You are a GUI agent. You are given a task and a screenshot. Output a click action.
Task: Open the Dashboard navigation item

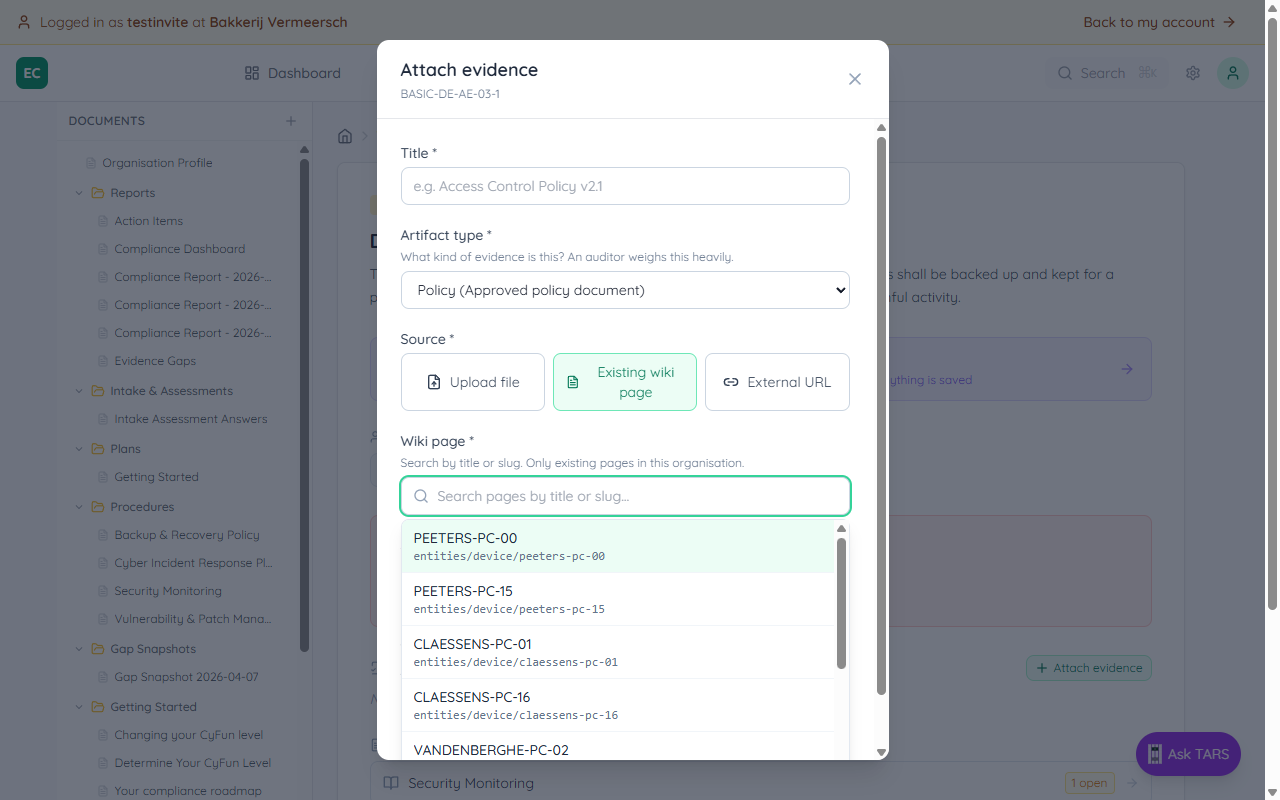(x=292, y=72)
